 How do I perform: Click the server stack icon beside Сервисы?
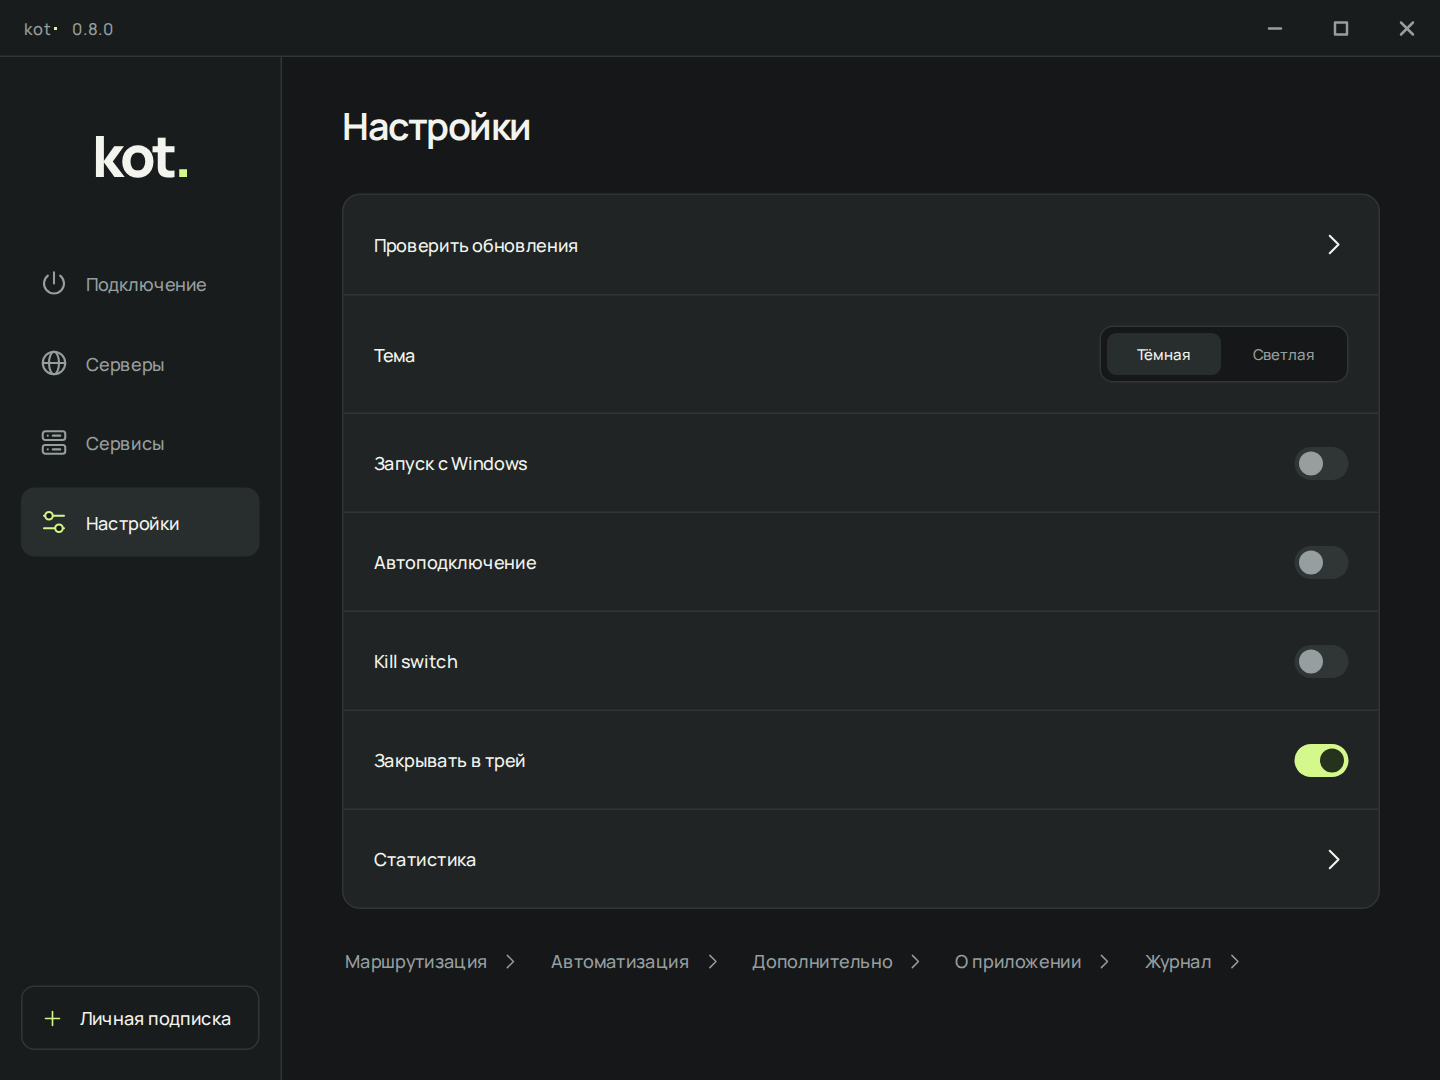tap(54, 443)
